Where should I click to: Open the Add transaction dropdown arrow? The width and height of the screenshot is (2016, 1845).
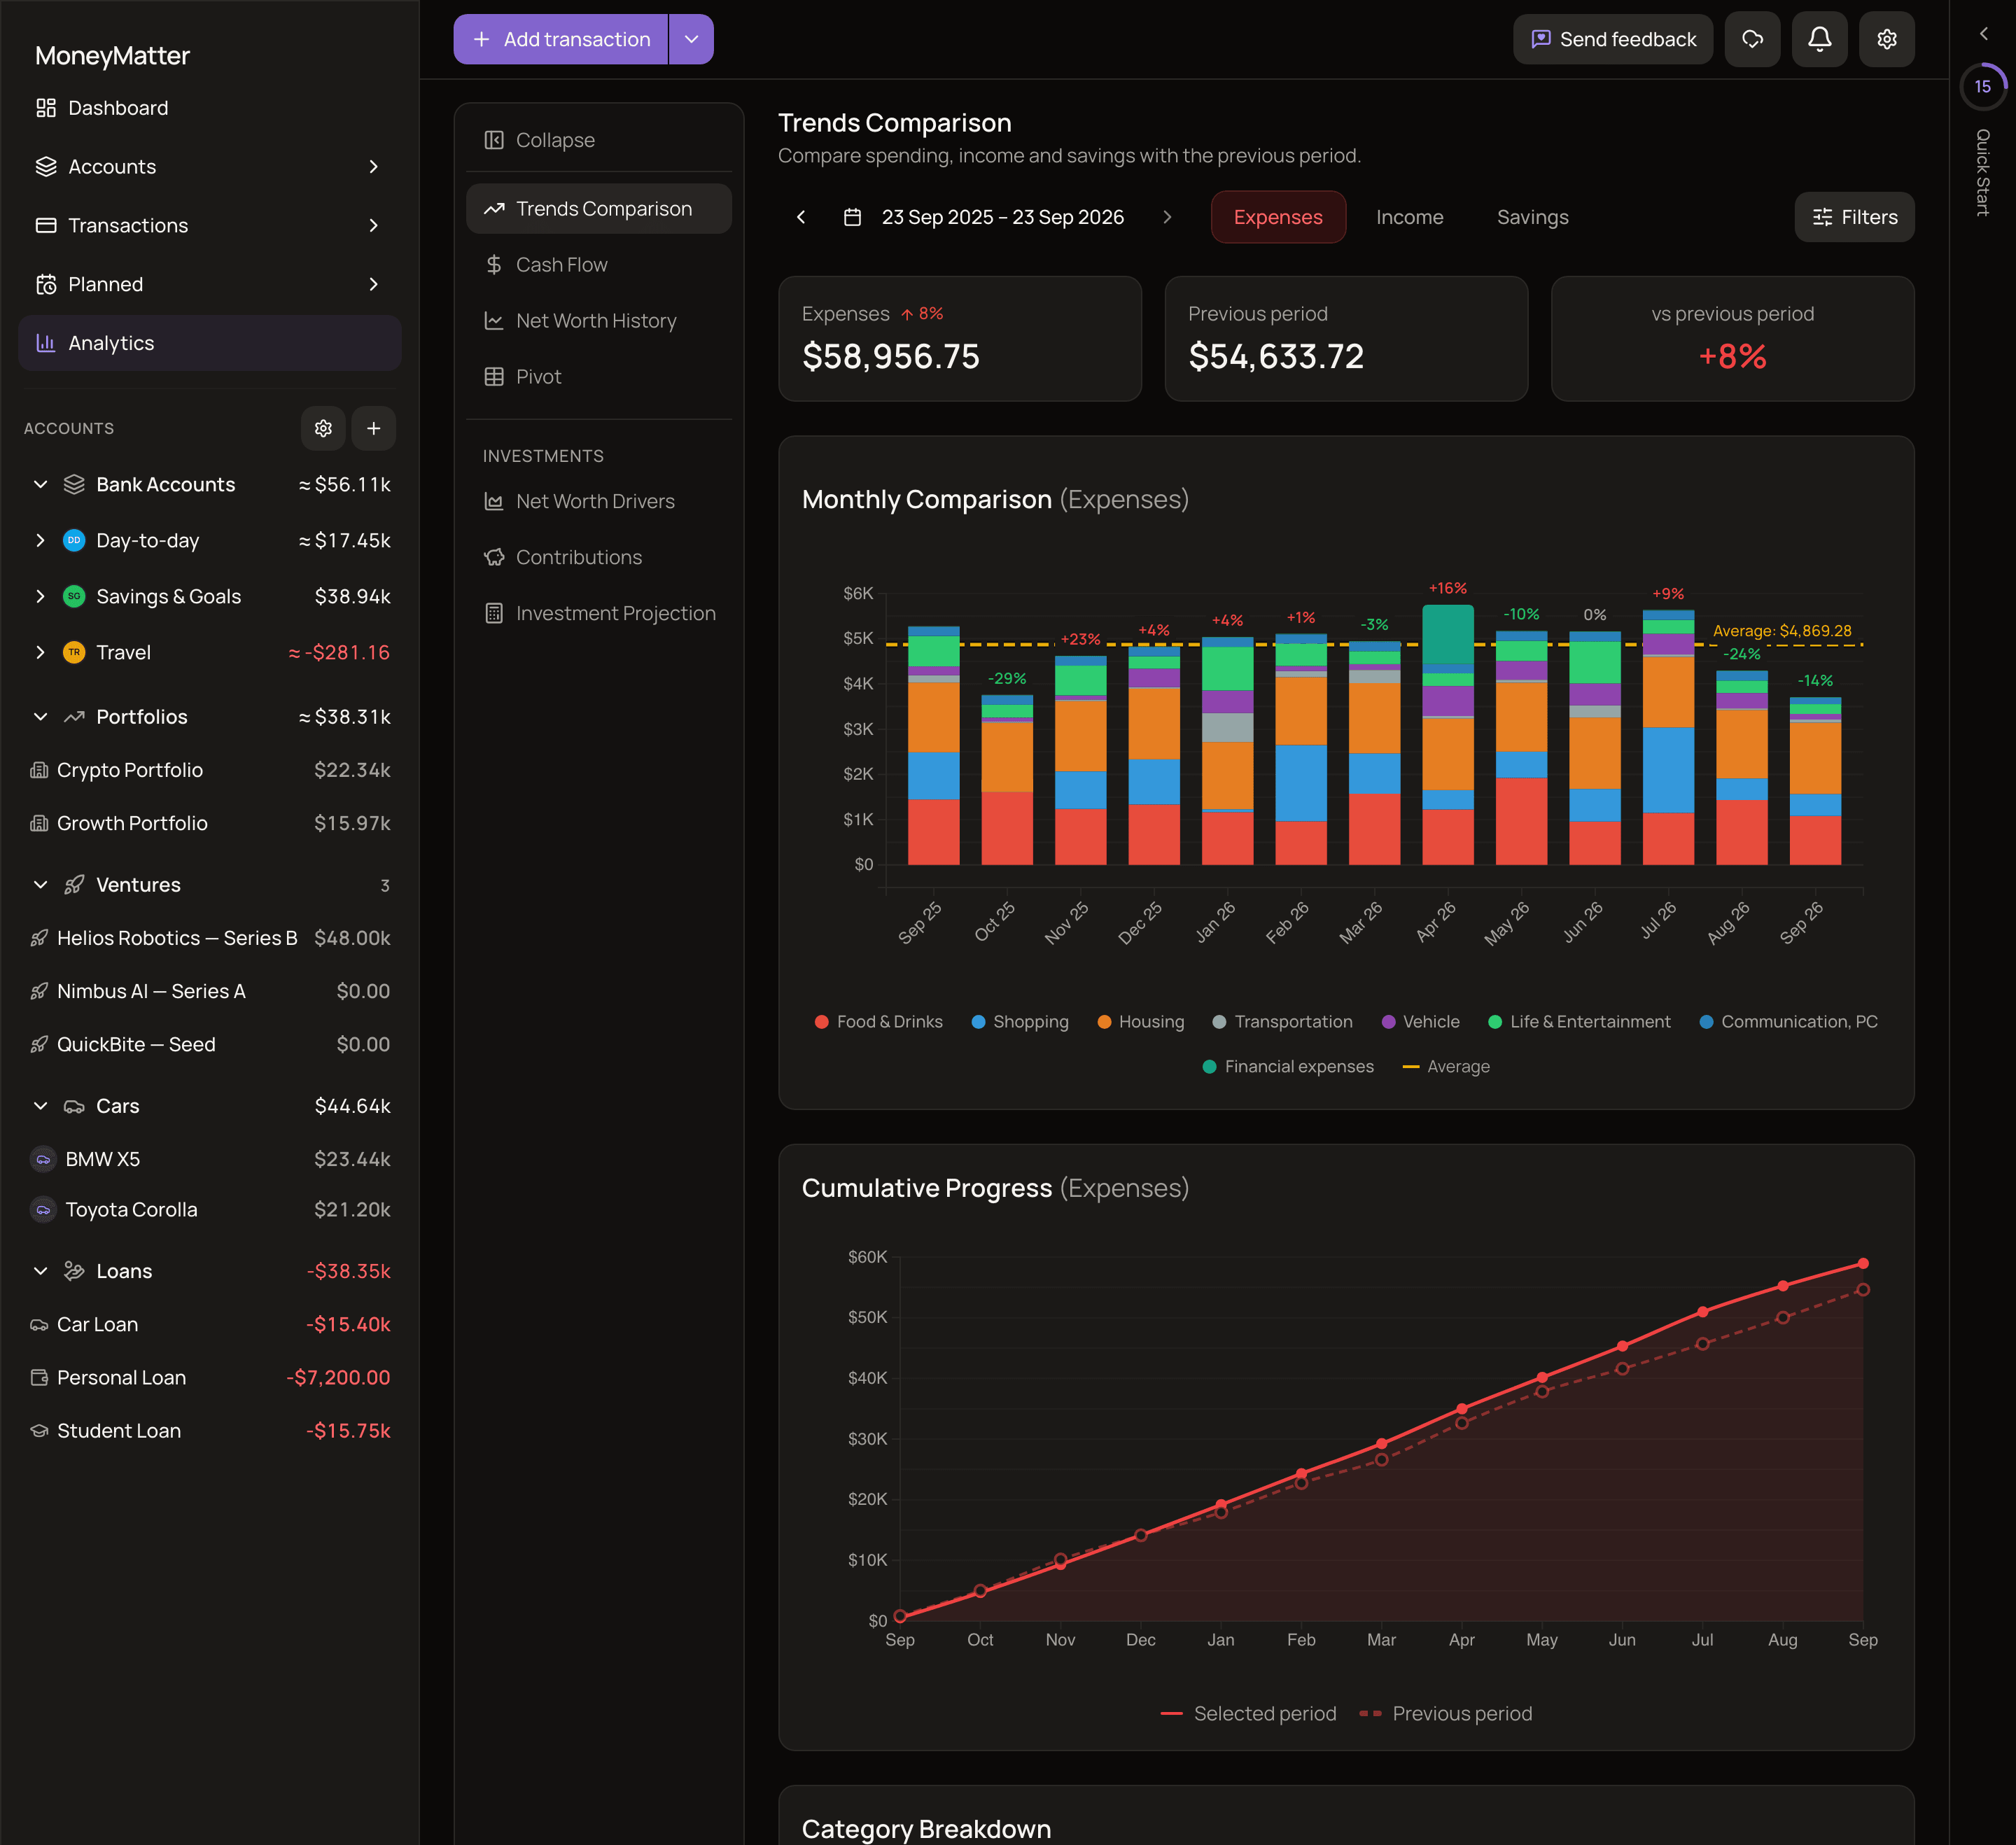691,39
